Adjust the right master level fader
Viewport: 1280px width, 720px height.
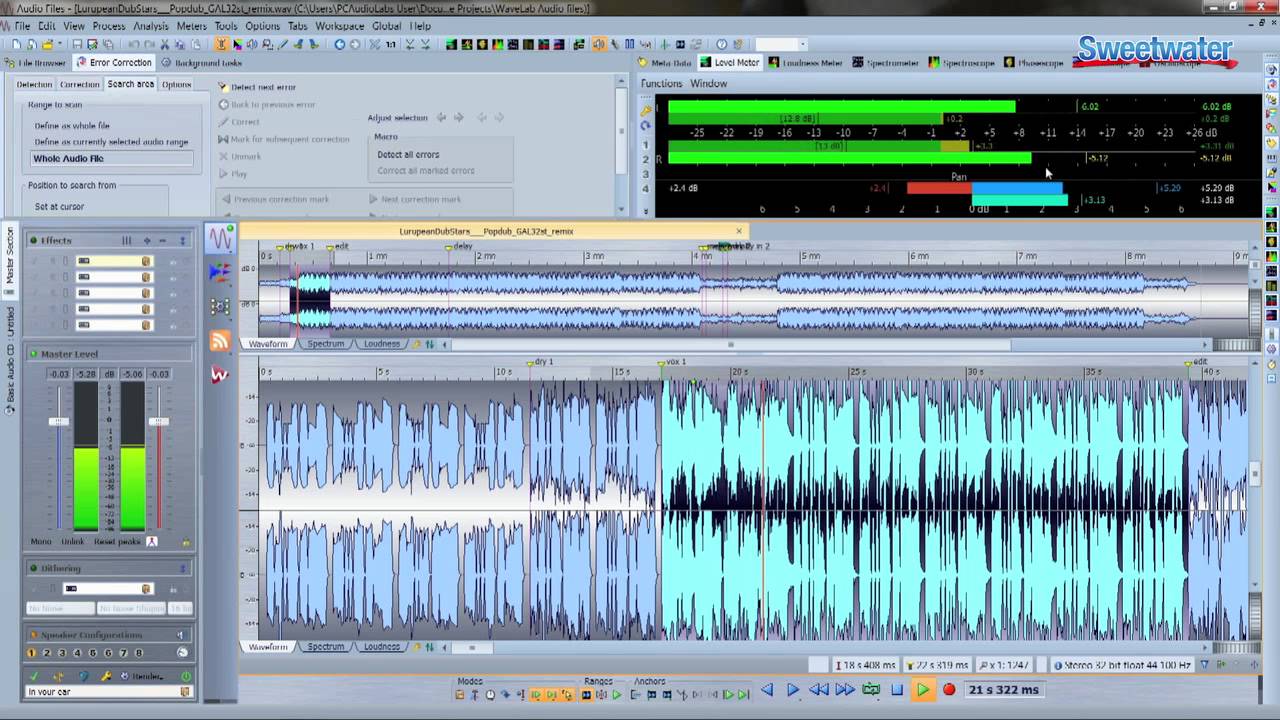pyautogui.click(x=159, y=422)
